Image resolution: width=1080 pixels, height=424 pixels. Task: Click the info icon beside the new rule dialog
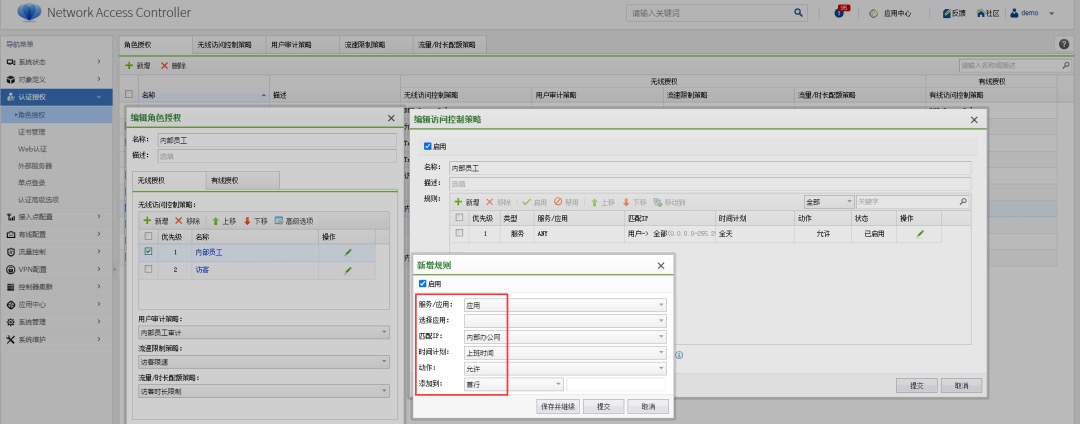tap(680, 354)
